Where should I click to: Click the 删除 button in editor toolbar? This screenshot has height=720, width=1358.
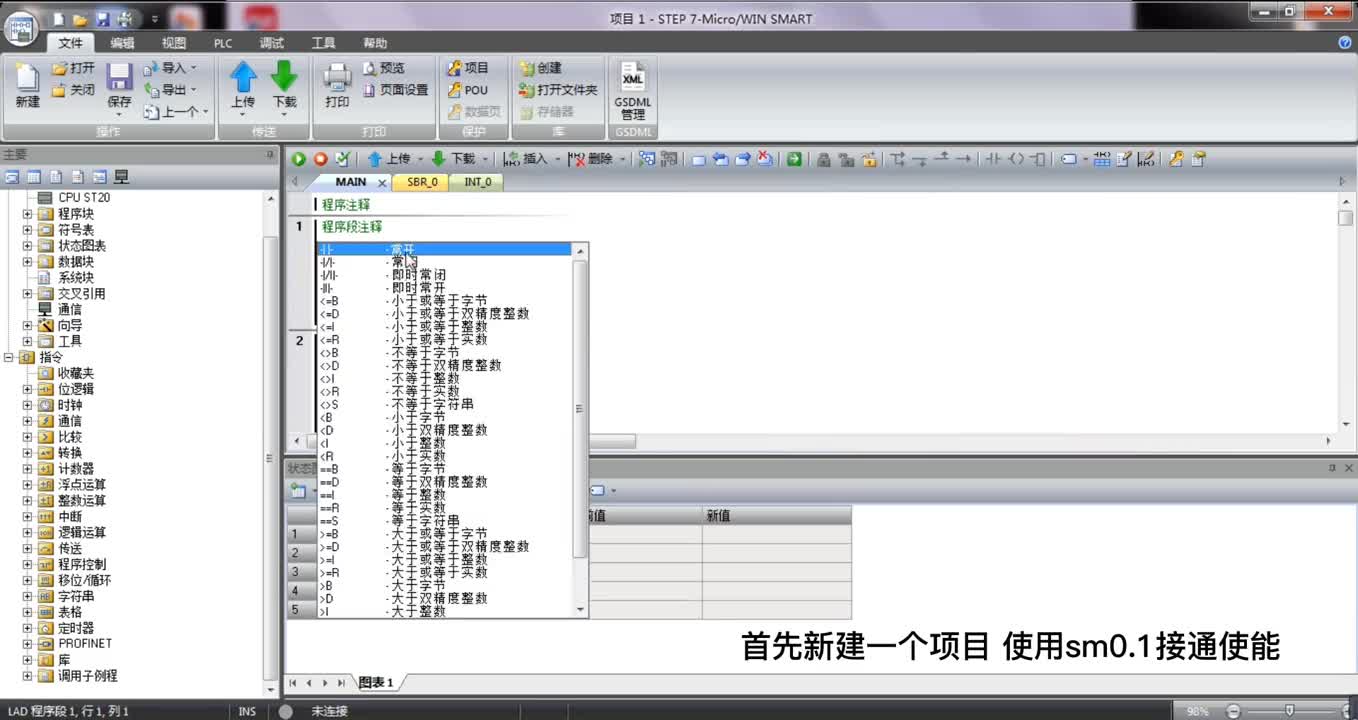click(x=591, y=159)
